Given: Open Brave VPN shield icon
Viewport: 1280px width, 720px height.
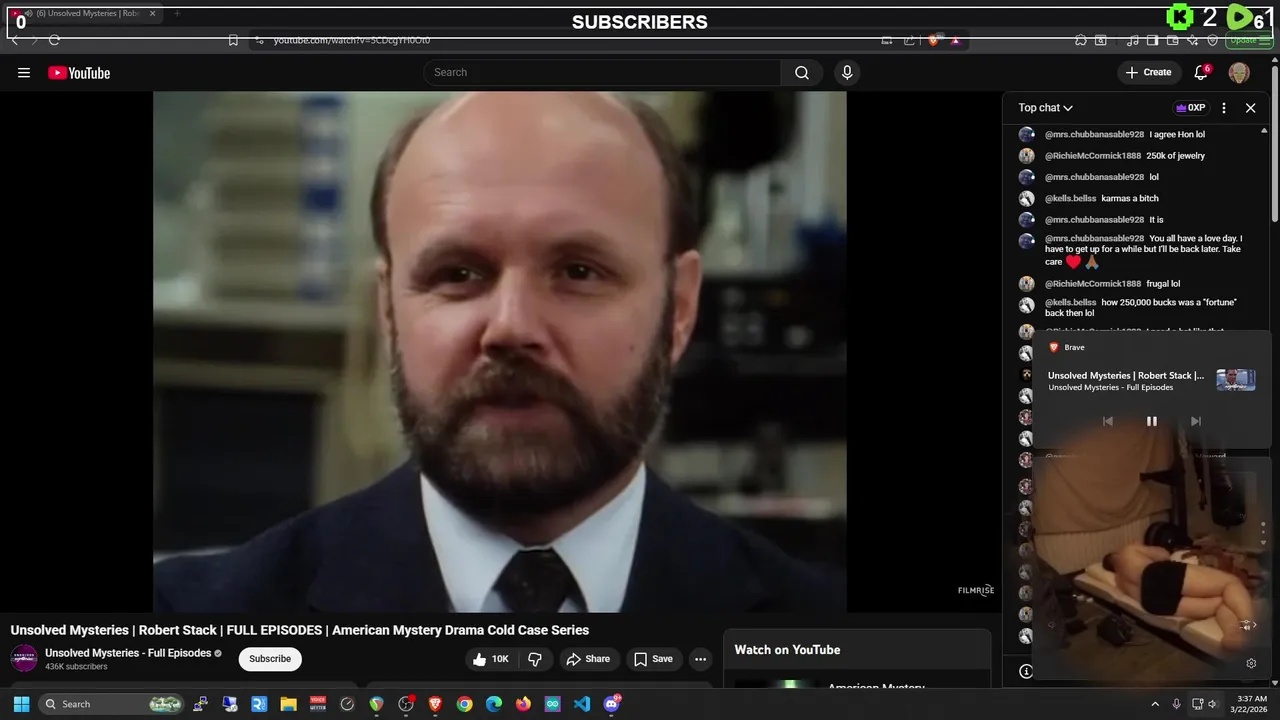Looking at the screenshot, I should 1213,40.
